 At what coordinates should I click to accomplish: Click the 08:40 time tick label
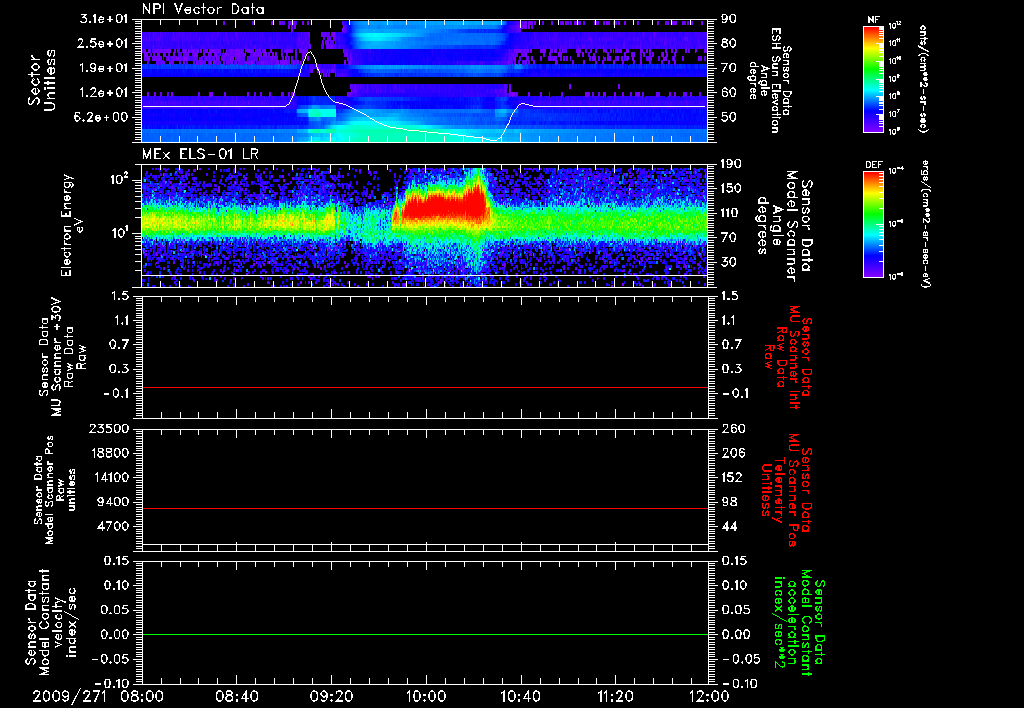pyautogui.click(x=236, y=697)
